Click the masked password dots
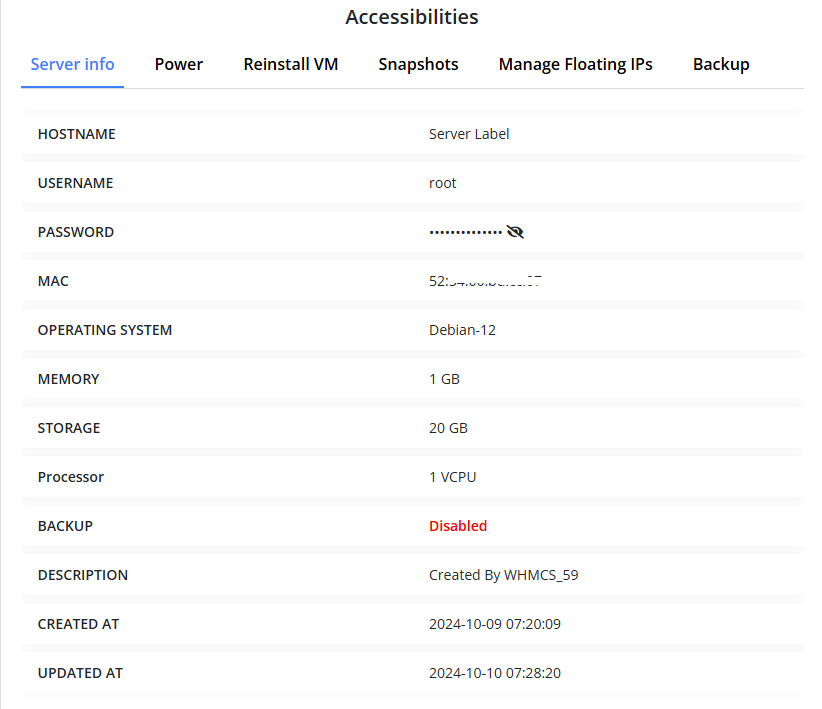 tap(465, 232)
